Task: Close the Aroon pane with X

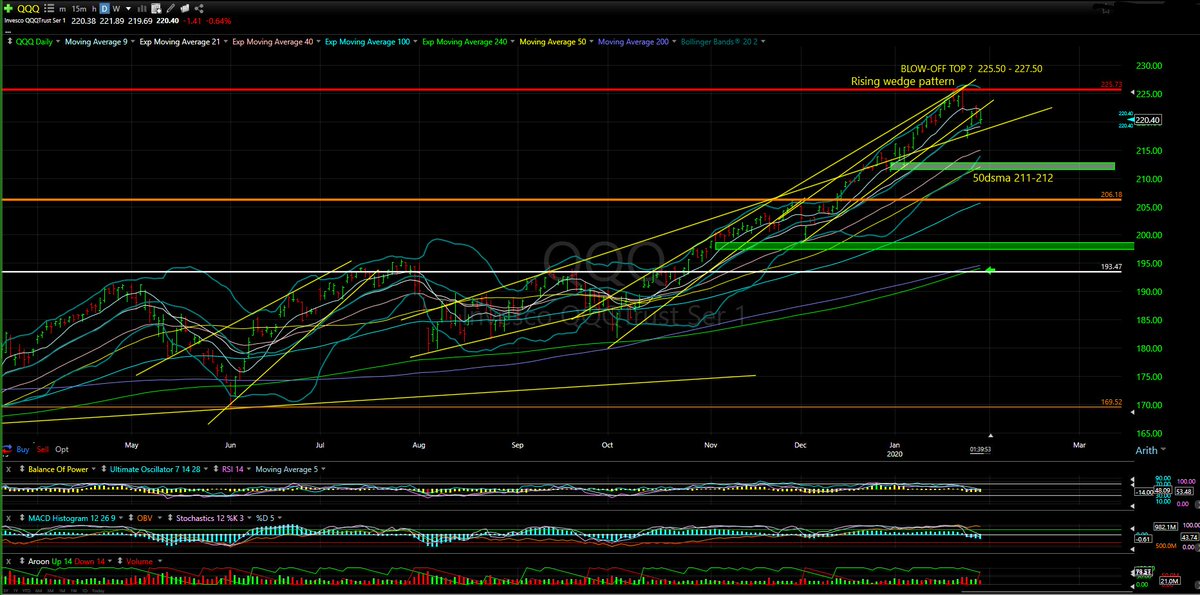Action: [x=8, y=562]
